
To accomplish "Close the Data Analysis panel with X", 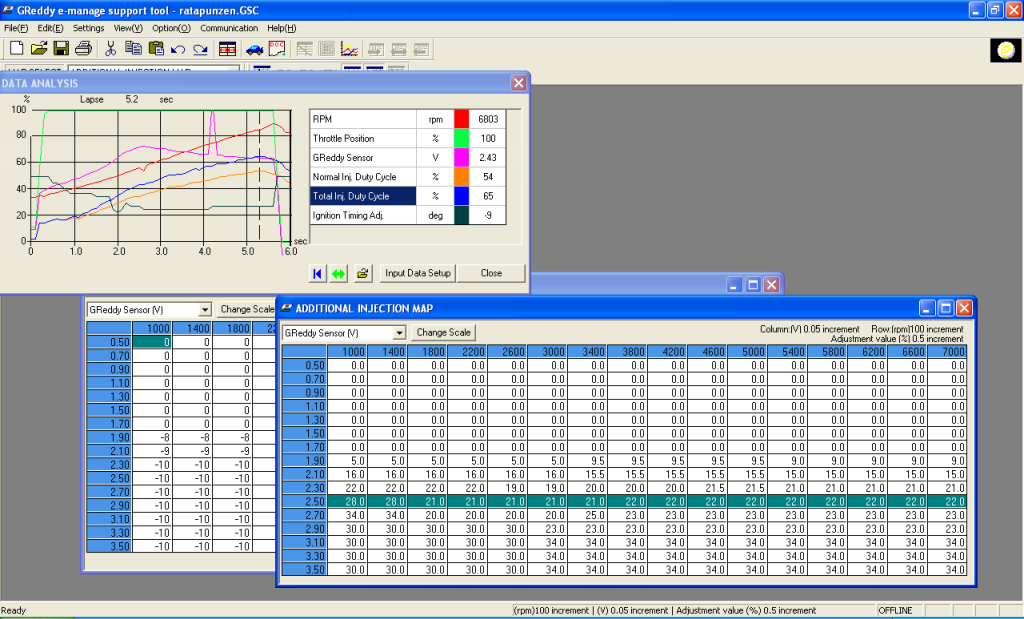I will pos(519,83).
